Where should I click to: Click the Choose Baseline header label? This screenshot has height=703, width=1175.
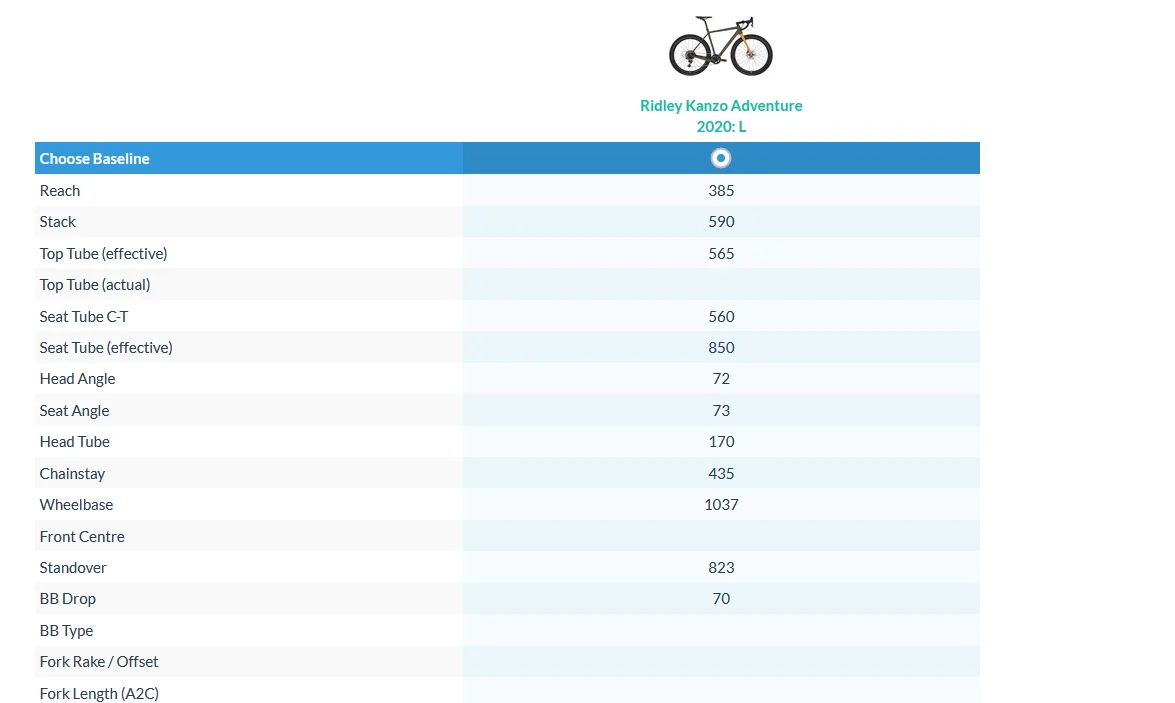(x=94, y=159)
